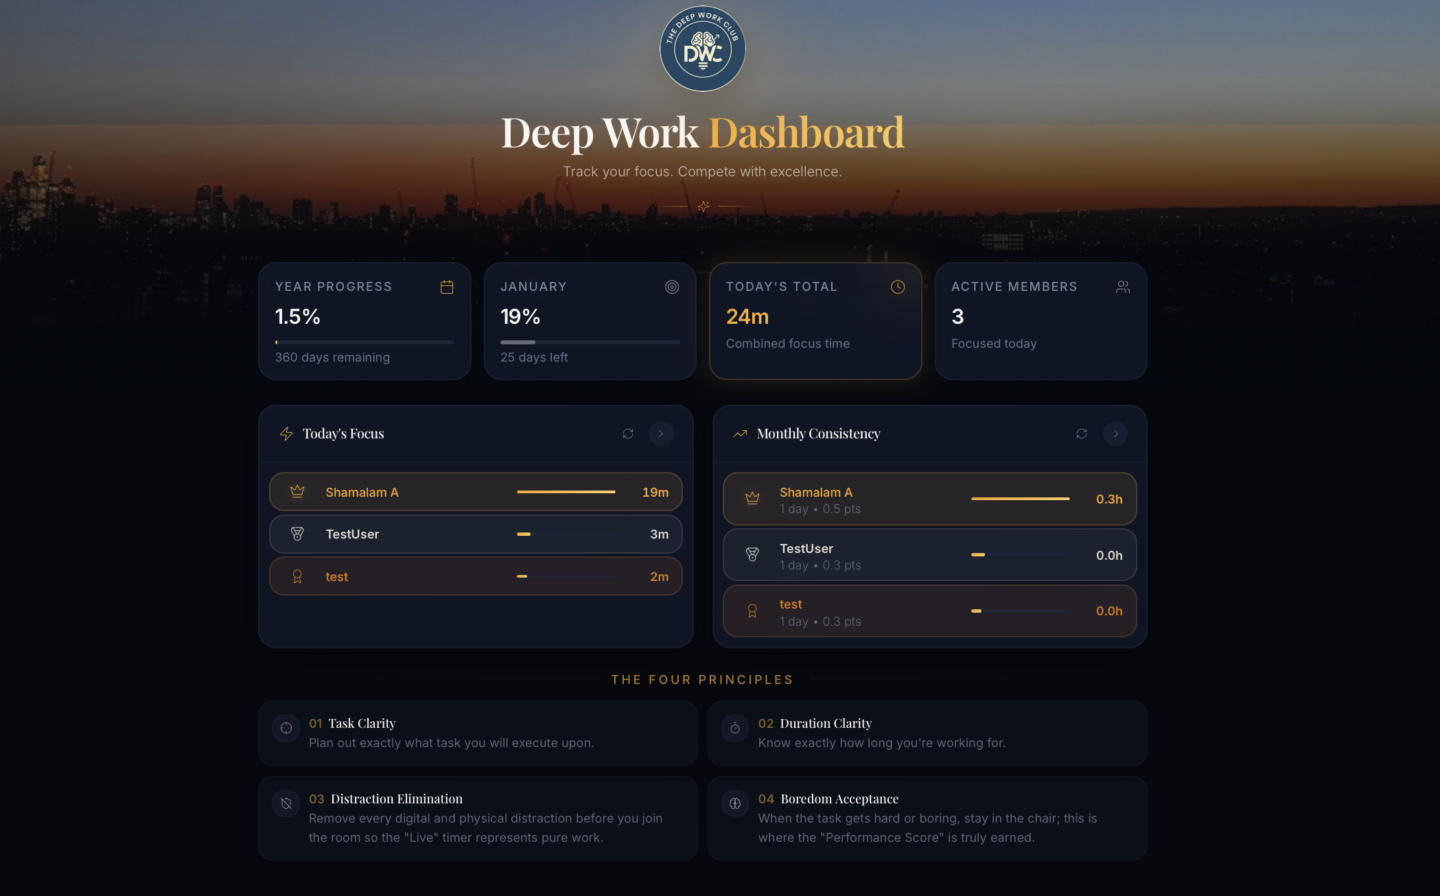Click the 'Monthly Consistency' panel heading
This screenshot has height=896, width=1440.
(818, 434)
